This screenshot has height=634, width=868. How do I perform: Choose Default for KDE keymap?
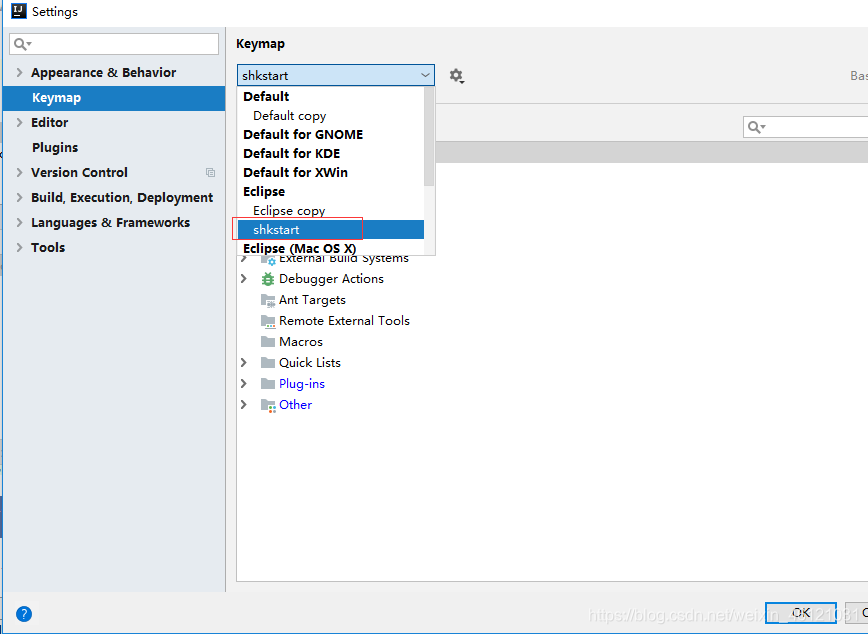coord(330,153)
